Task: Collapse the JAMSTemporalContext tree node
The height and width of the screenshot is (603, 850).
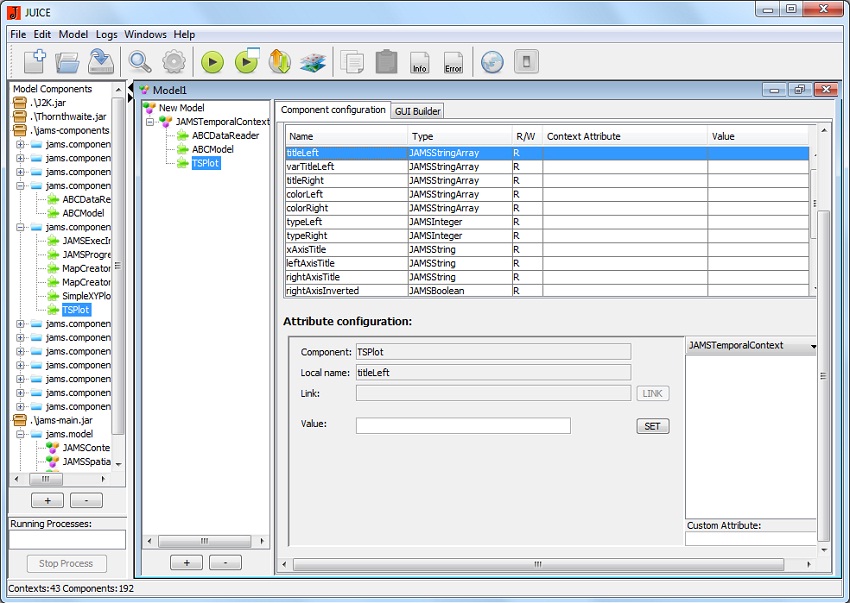Action: (x=150, y=122)
